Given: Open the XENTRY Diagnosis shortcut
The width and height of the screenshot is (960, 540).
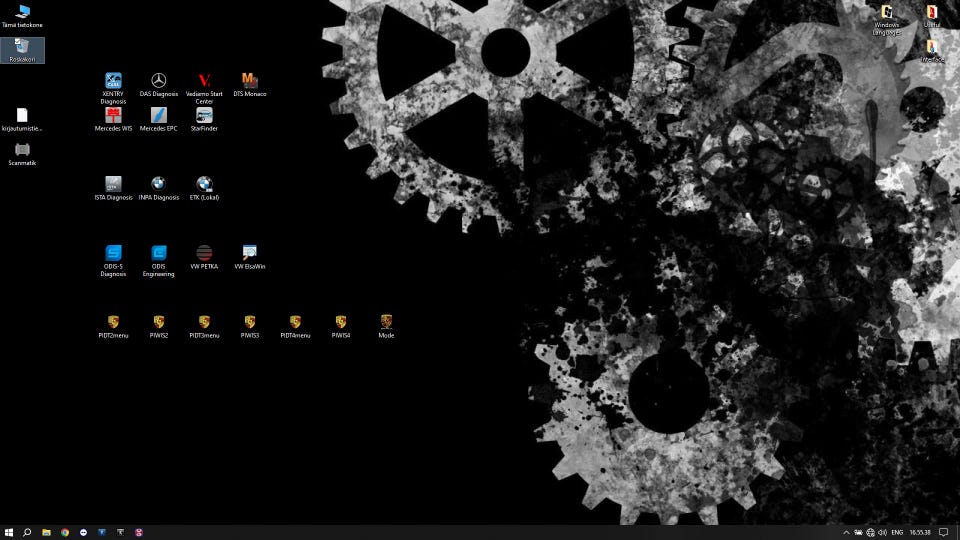Looking at the screenshot, I should point(113,88).
